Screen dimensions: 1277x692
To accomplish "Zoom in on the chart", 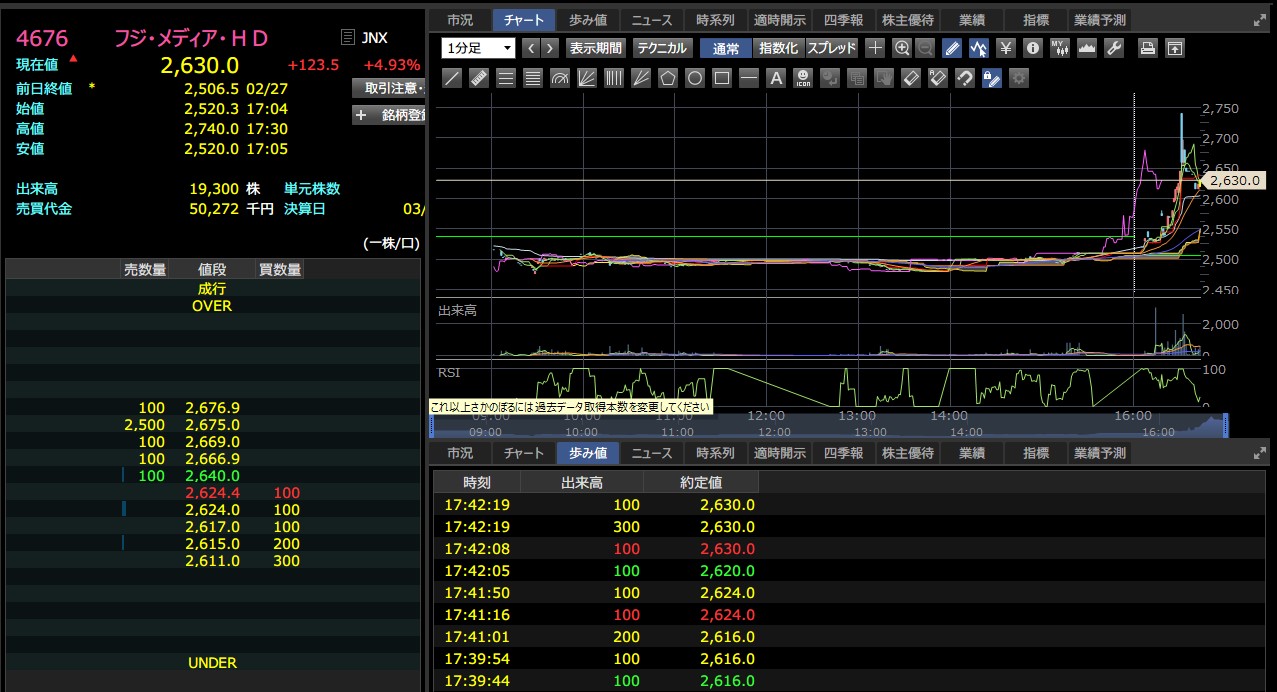I will tap(901, 48).
